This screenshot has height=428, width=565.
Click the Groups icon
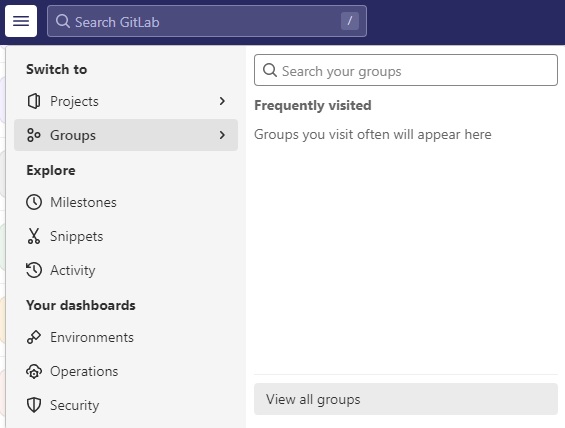[x=34, y=135]
